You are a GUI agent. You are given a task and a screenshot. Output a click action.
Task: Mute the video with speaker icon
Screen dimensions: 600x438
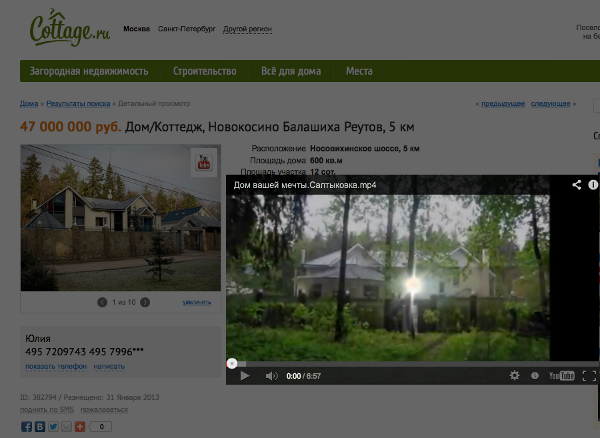point(271,376)
